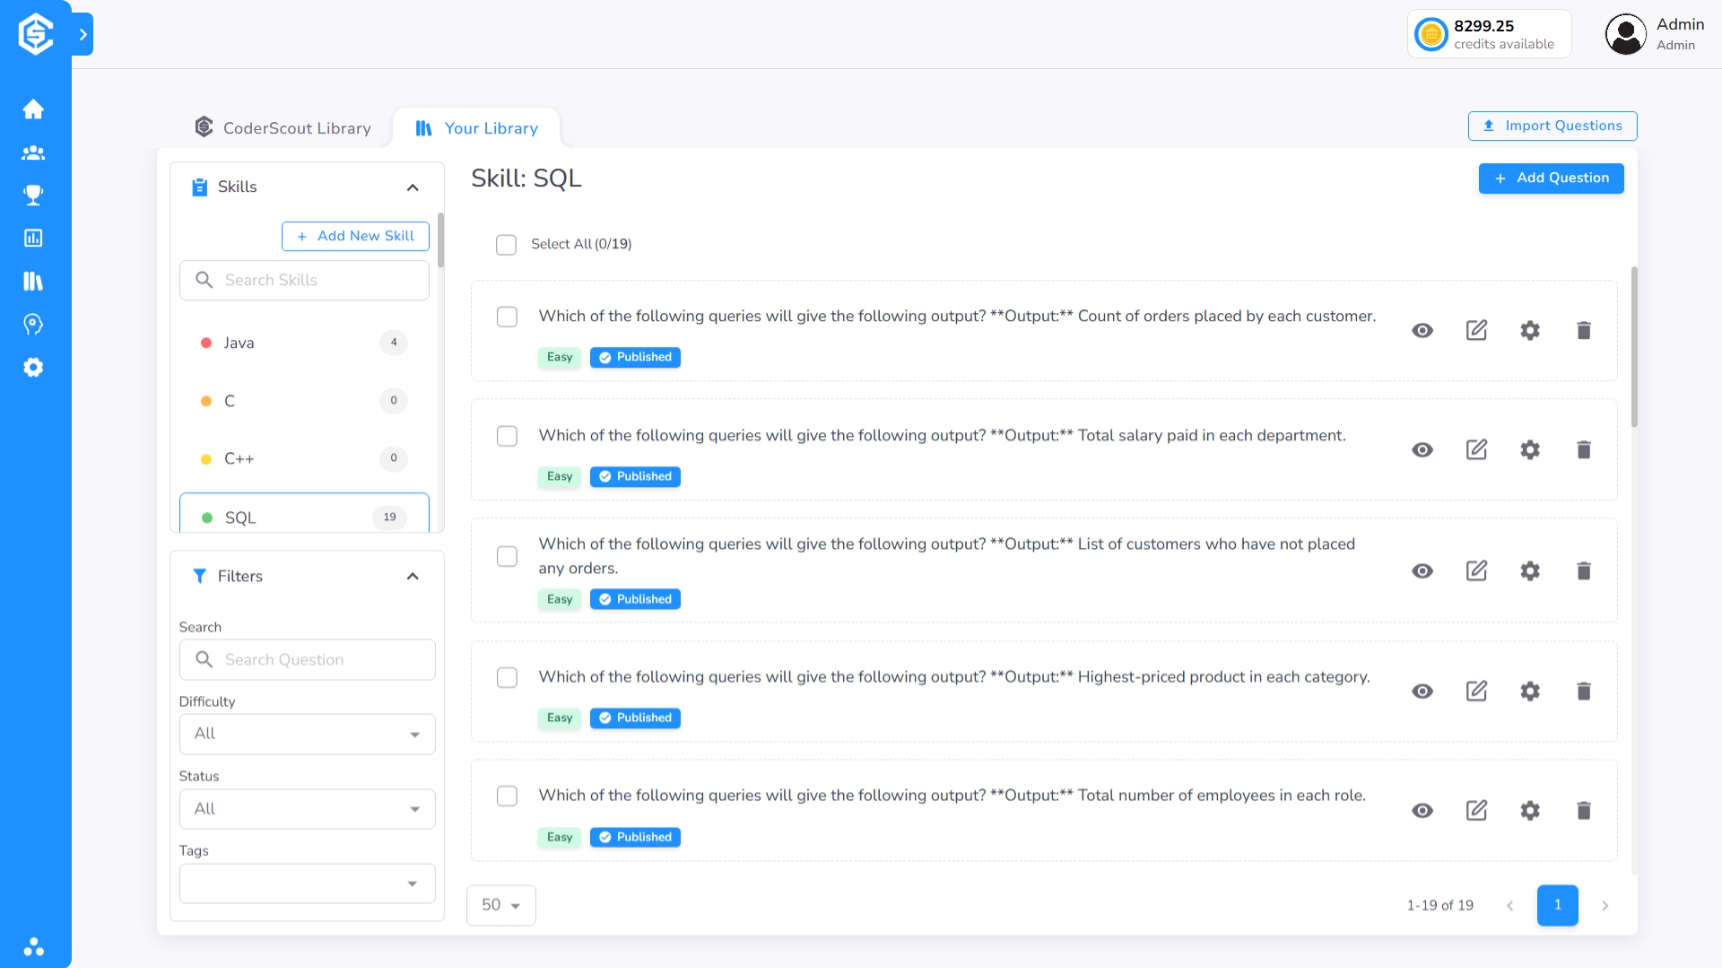
Task: Collapse the Skills panel
Action: (x=412, y=188)
